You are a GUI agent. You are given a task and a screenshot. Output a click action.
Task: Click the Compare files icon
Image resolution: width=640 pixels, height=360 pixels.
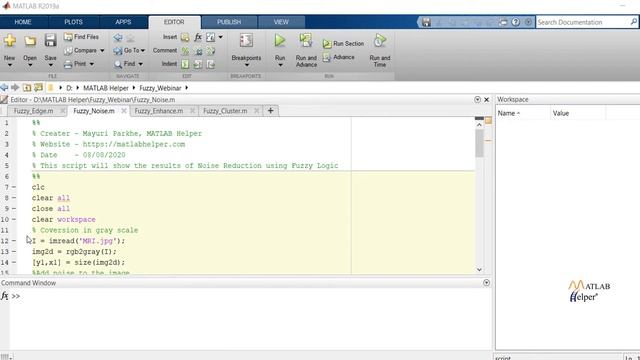pos(68,50)
